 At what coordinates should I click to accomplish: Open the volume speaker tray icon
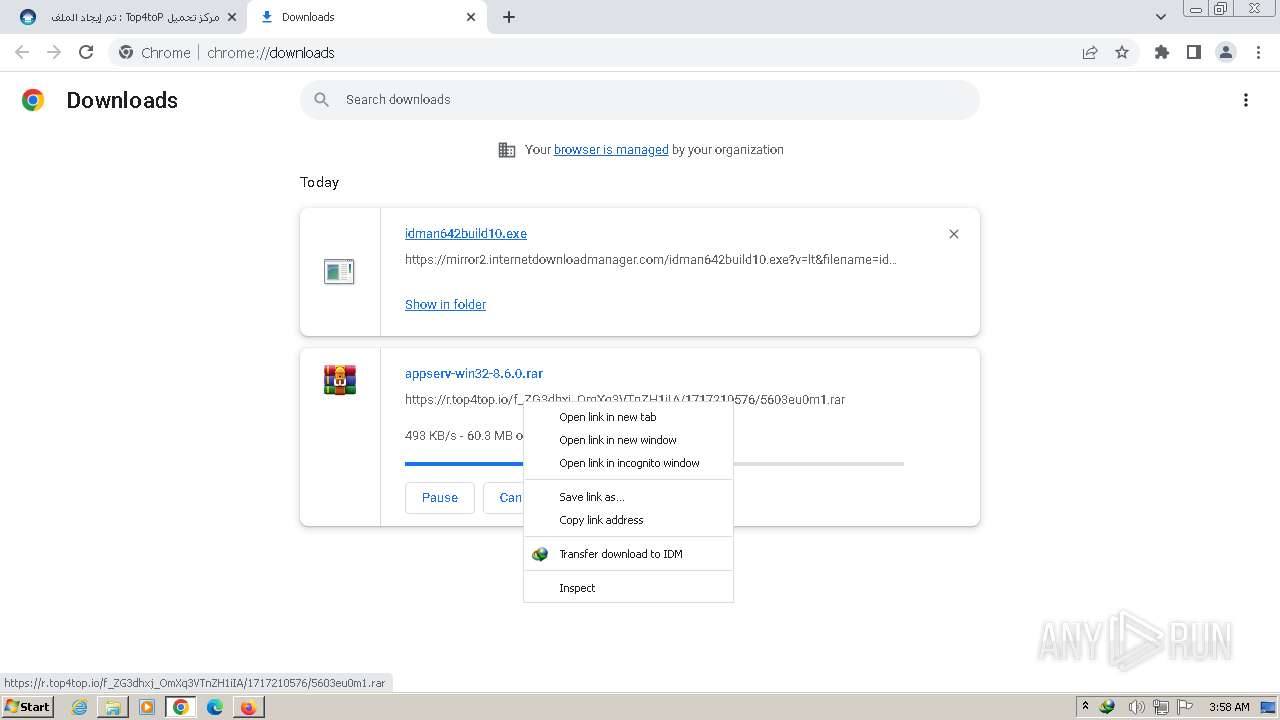1136,707
